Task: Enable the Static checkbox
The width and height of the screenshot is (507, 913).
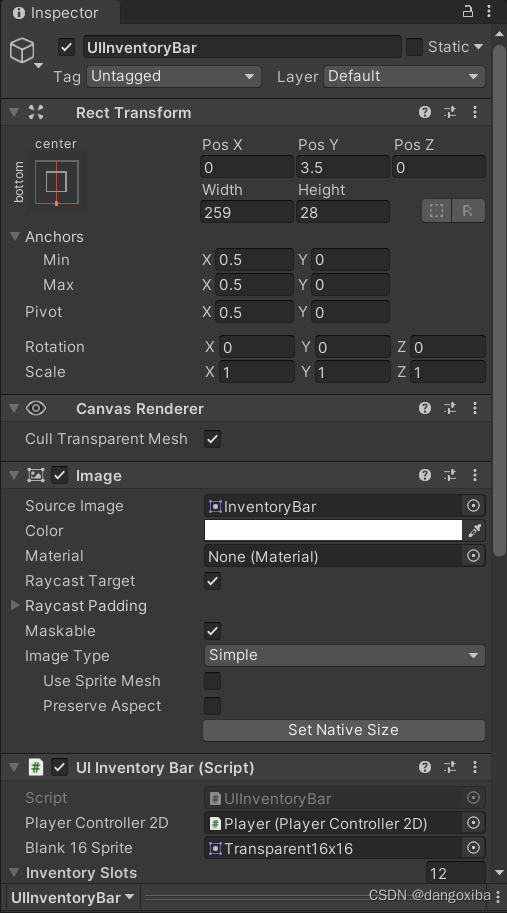Action: (x=414, y=47)
